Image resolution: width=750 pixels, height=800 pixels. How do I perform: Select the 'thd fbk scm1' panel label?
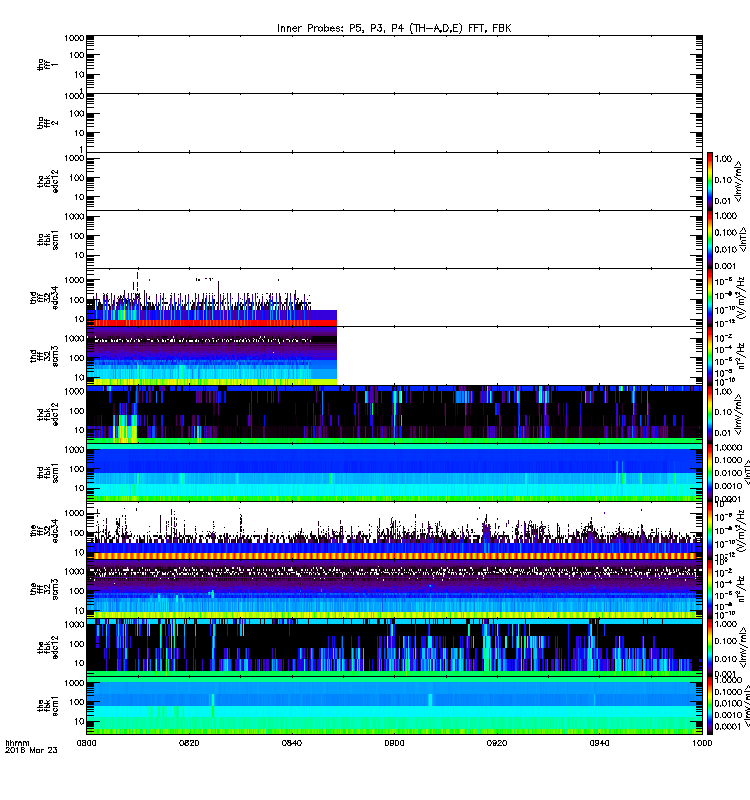tap(47, 472)
